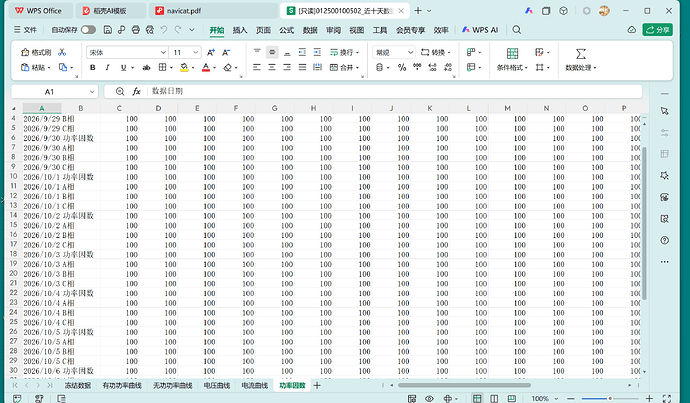Switch to page break preview in status bar
This screenshot has height=403, width=690.
511,398
